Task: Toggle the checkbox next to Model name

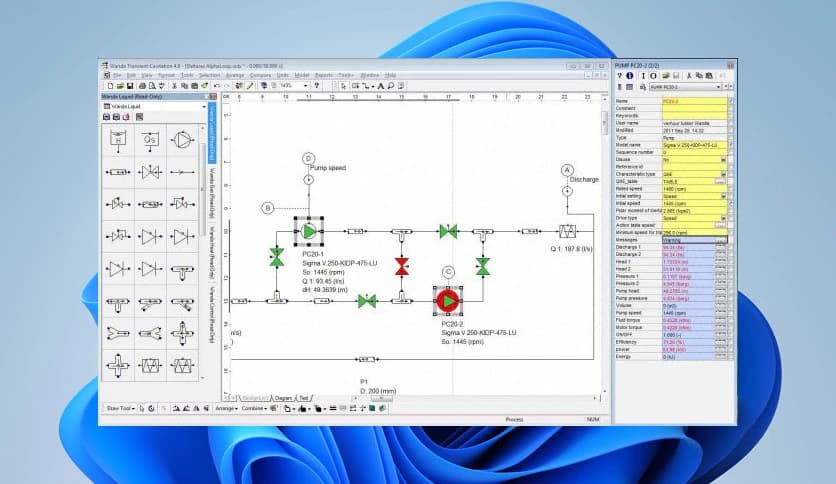Action: [731, 144]
